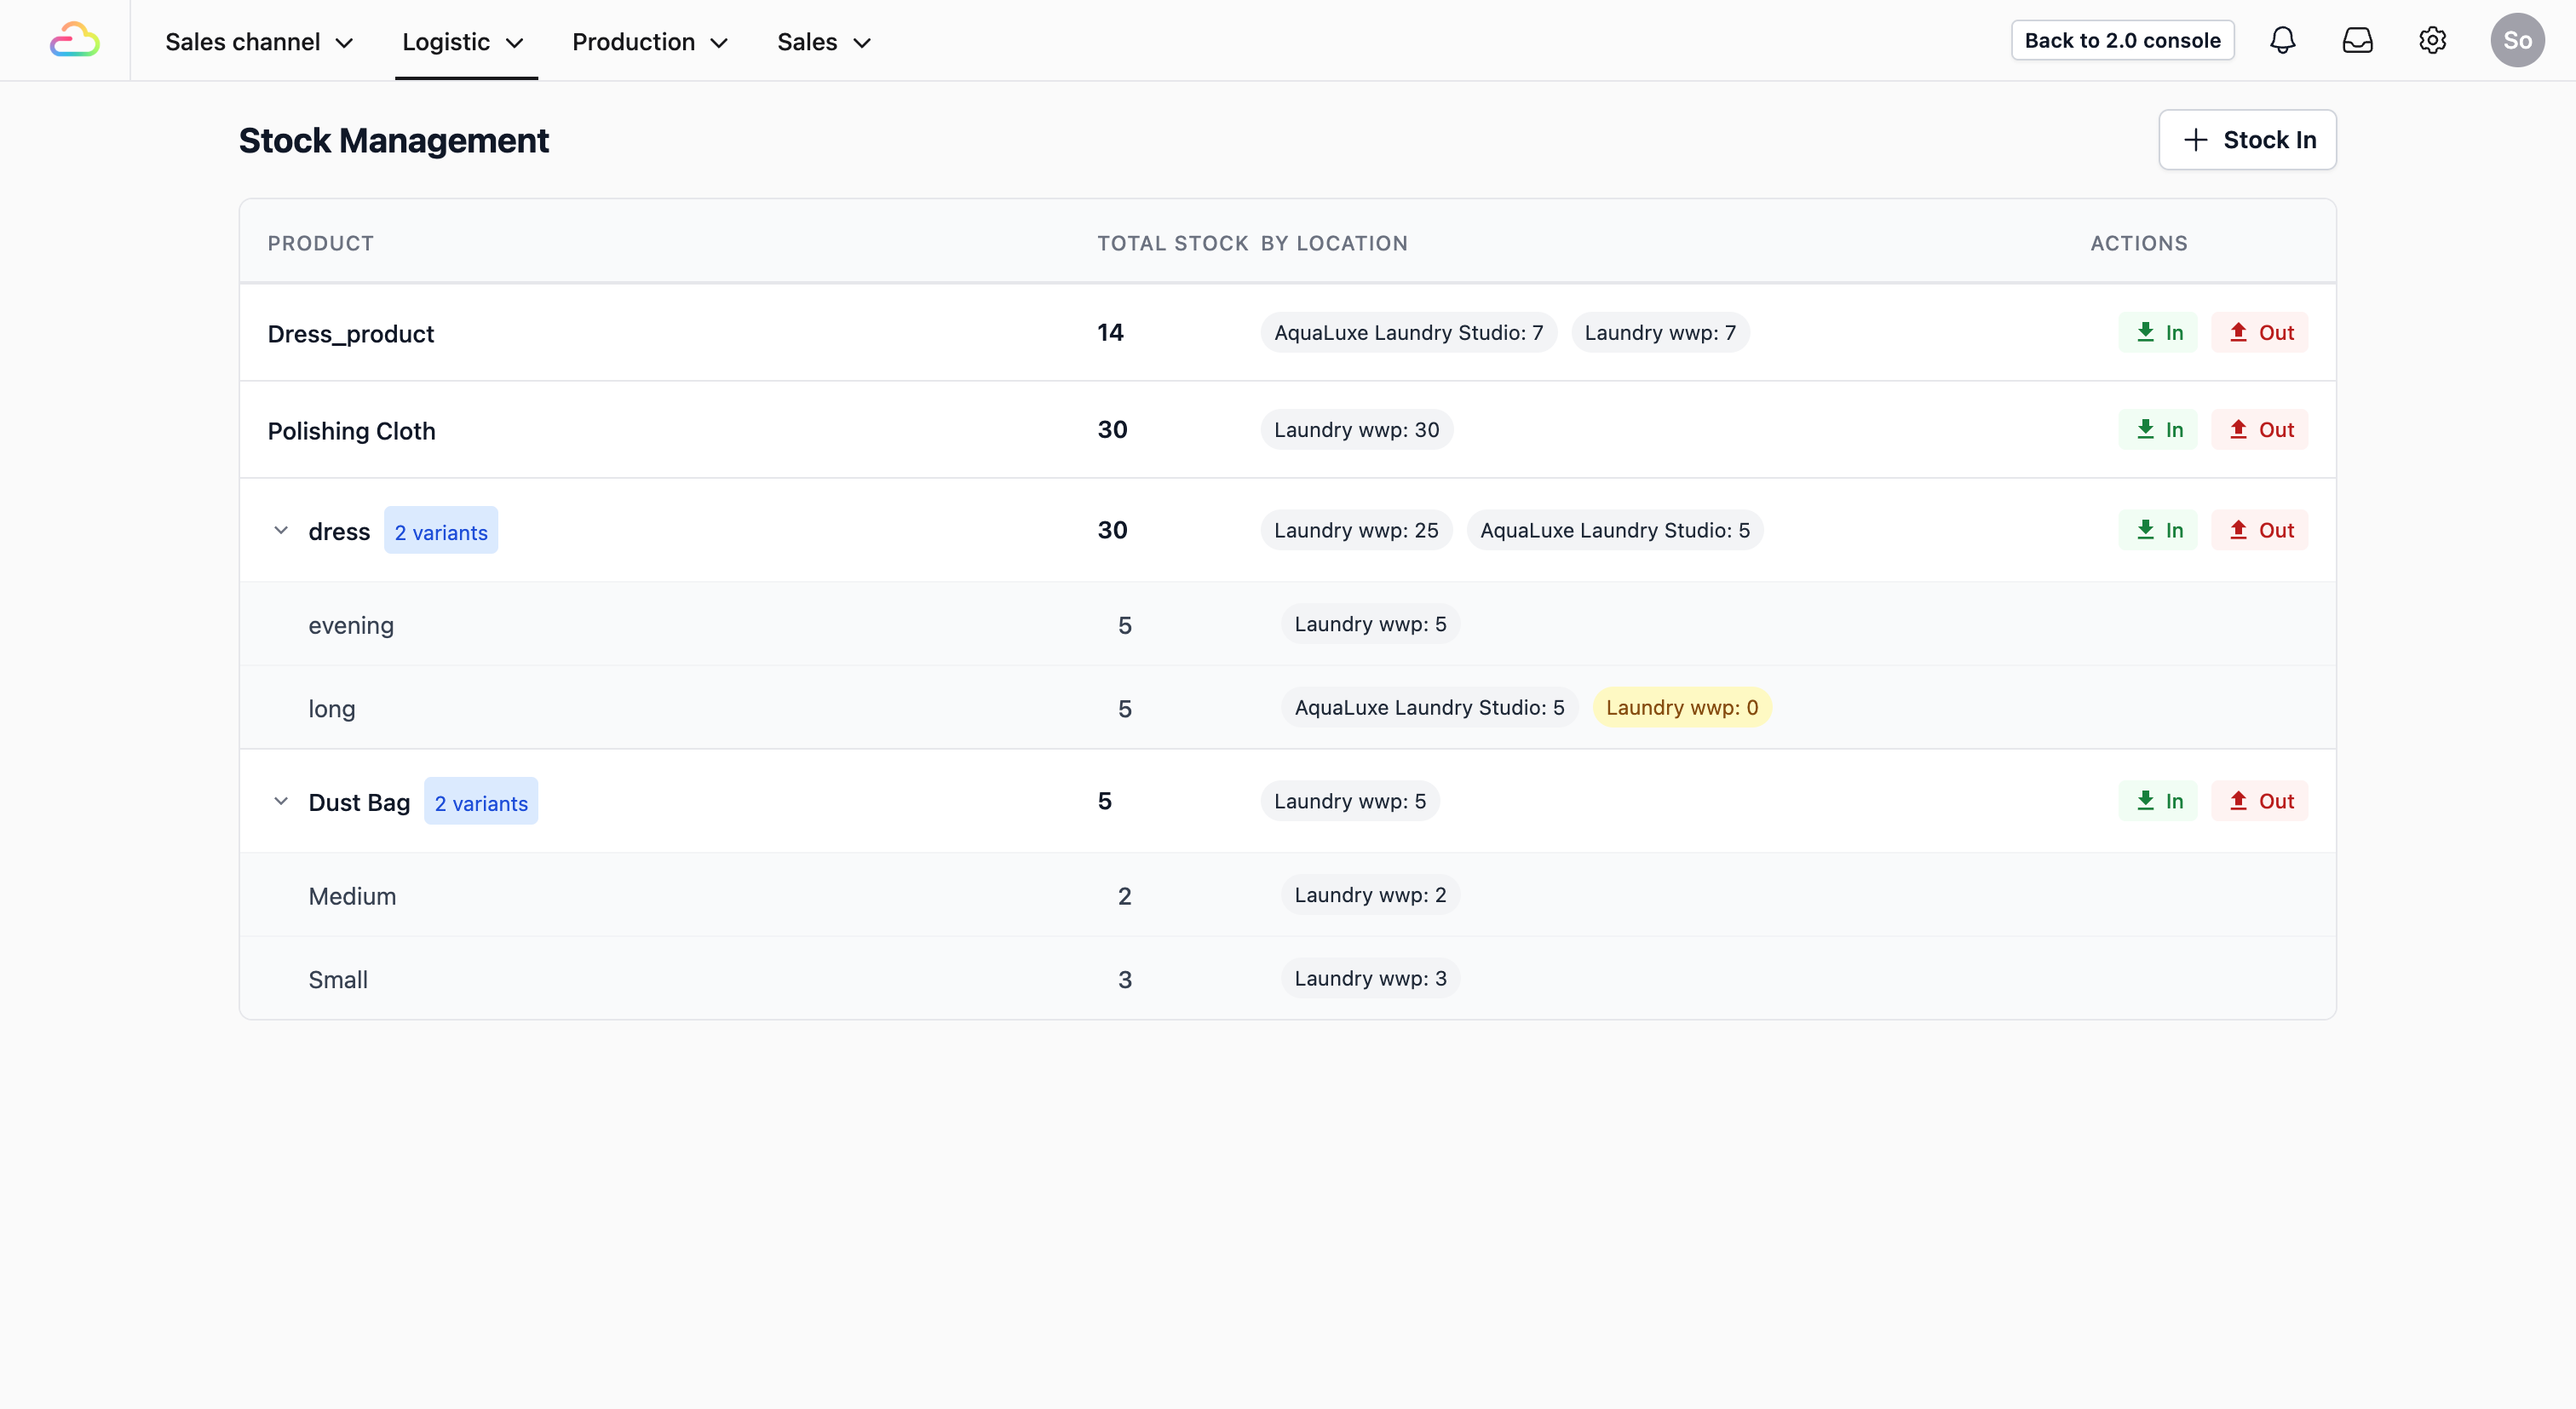Stock out Dust Bag with Out button
Screen dimensions: 2576x1409
pos(2260,801)
